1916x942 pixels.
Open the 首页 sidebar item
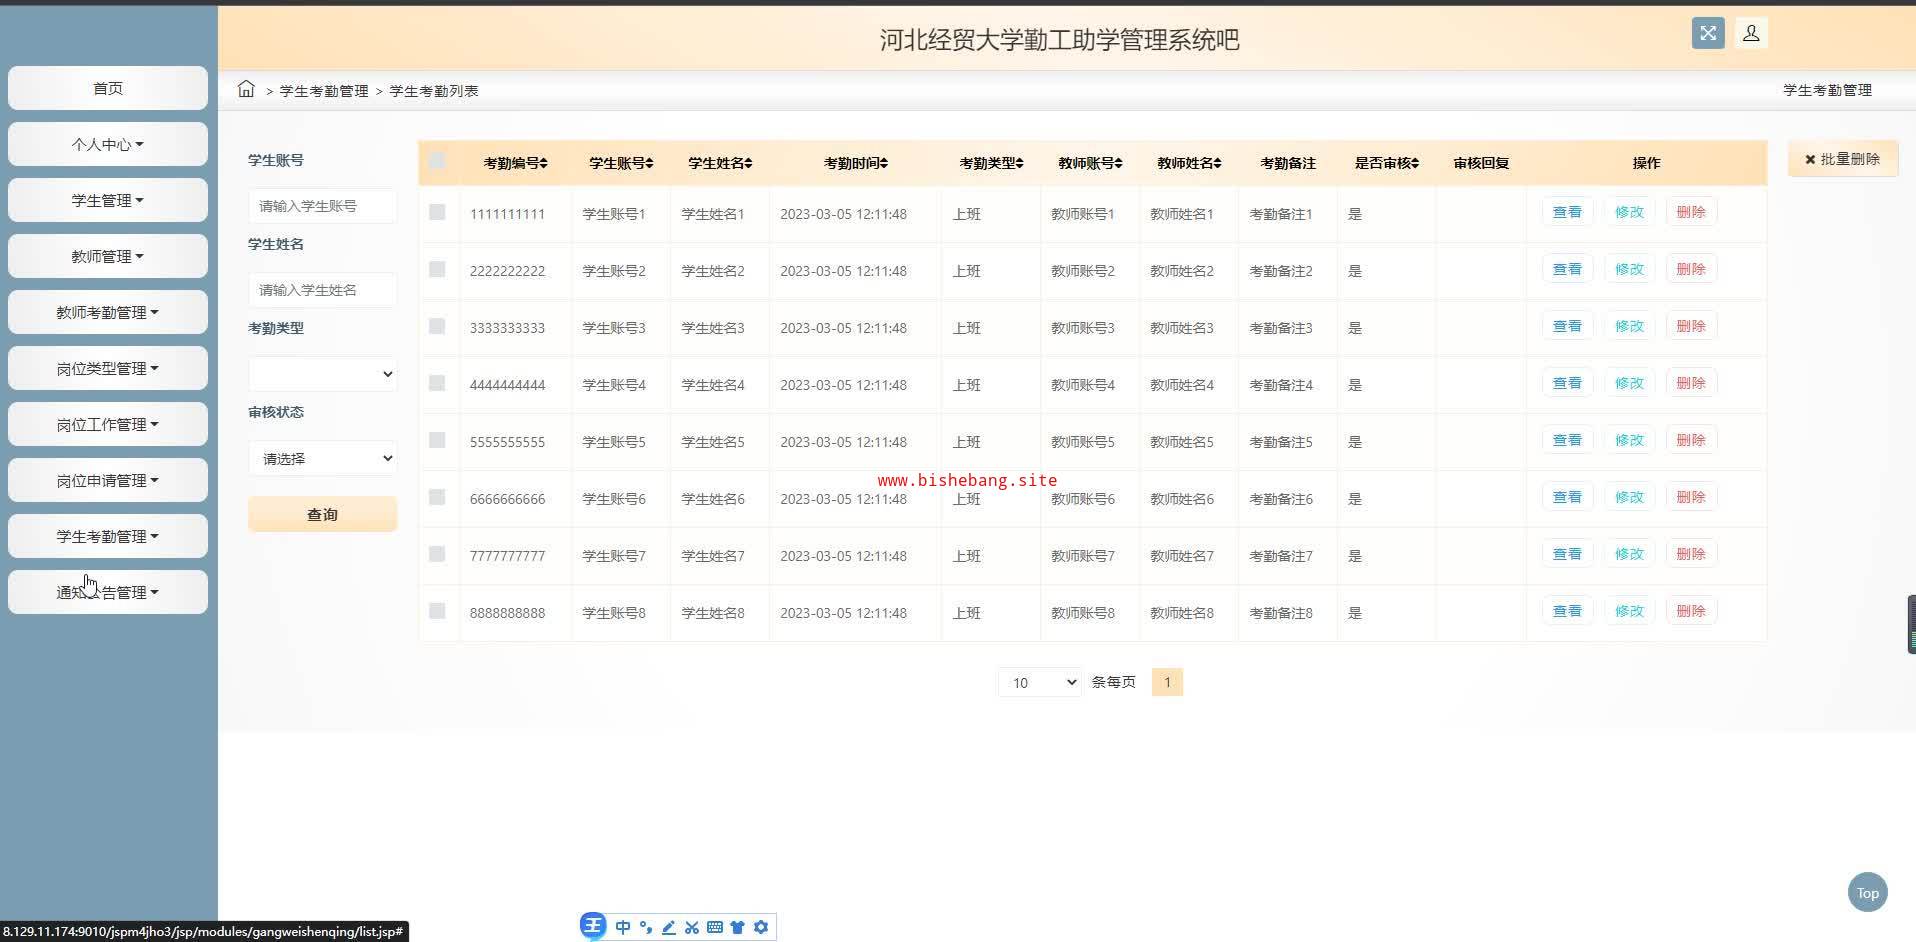(x=108, y=88)
